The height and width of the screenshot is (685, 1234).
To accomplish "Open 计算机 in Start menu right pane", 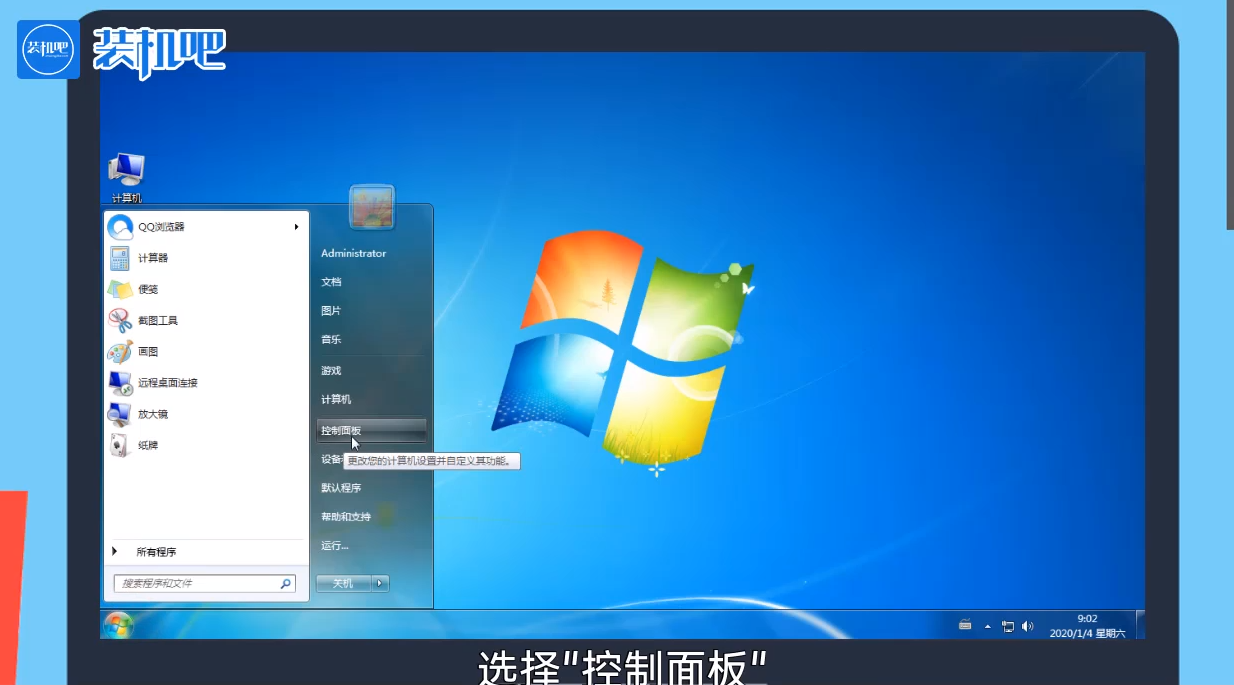I will [x=336, y=400].
